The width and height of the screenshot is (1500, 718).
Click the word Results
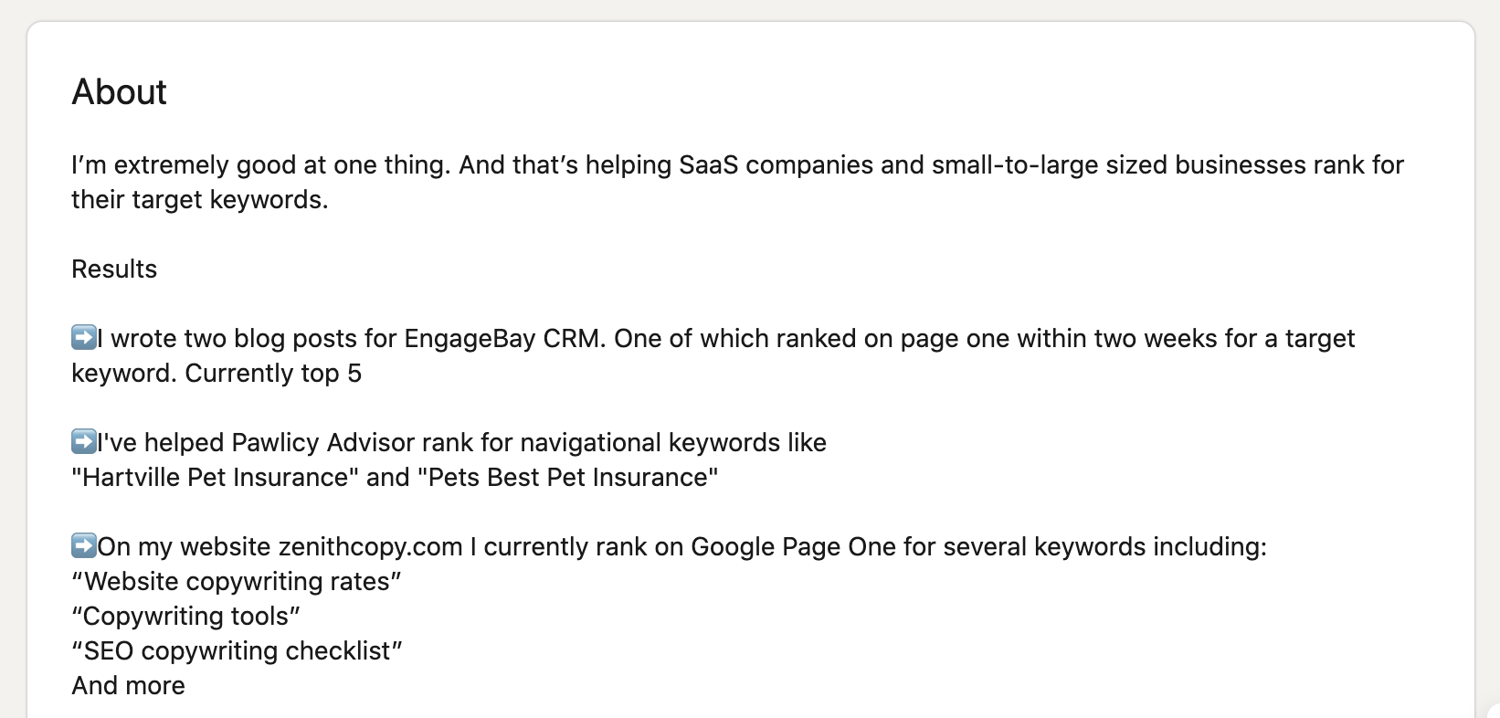114,269
